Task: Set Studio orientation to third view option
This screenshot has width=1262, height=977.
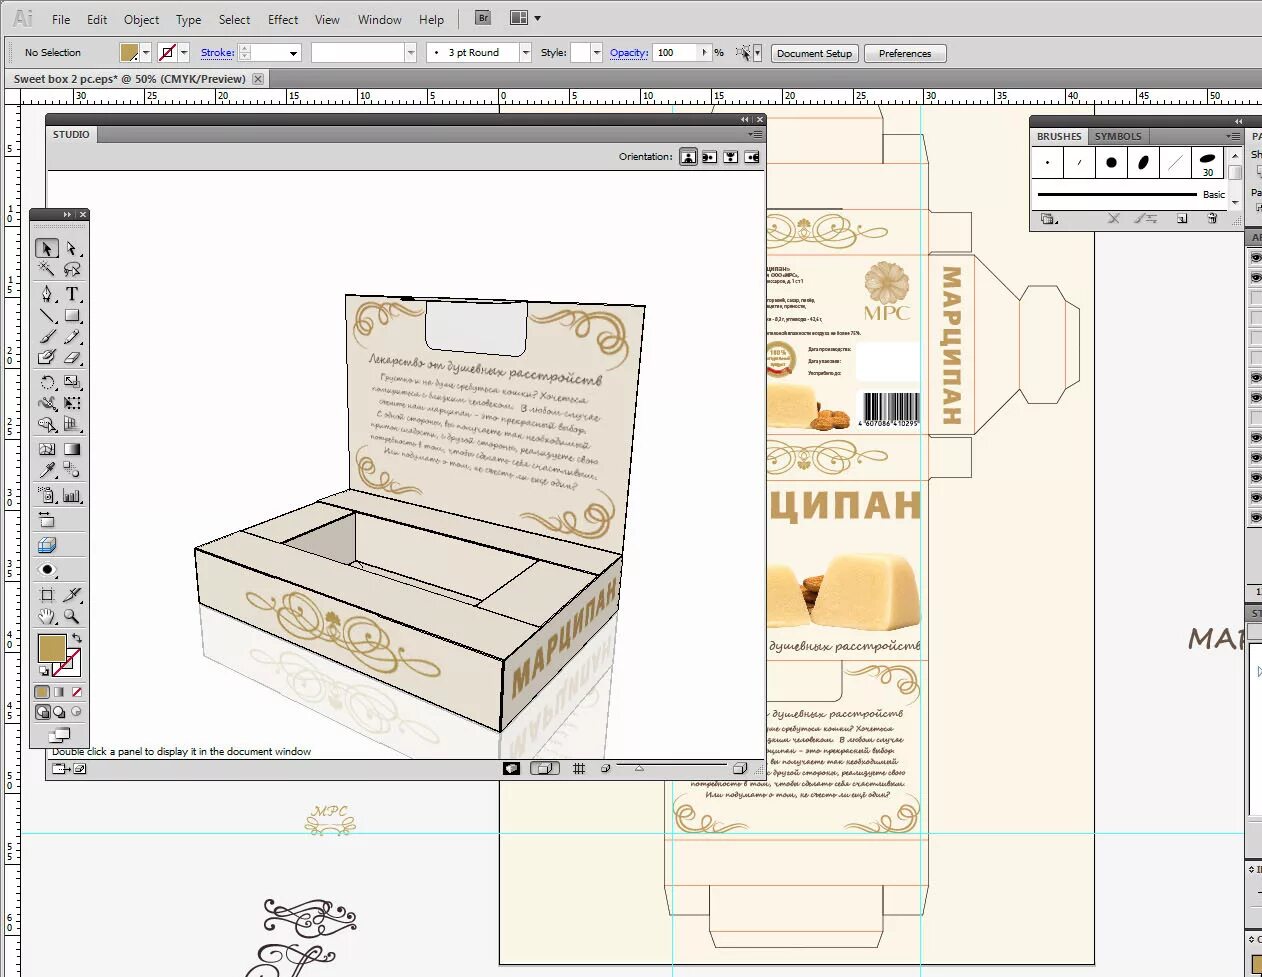Action: [730, 156]
